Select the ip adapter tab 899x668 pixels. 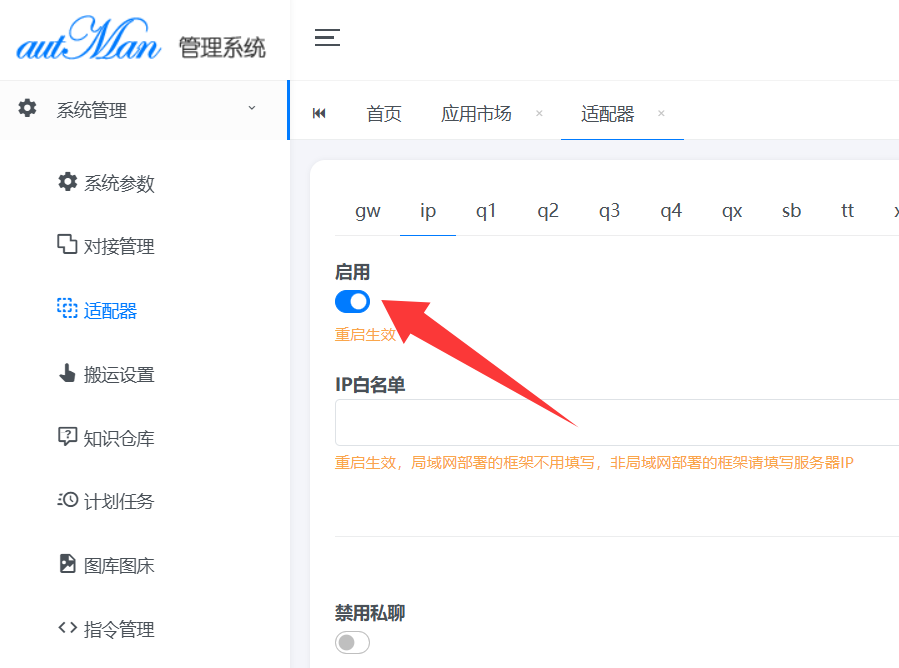coord(428,211)
